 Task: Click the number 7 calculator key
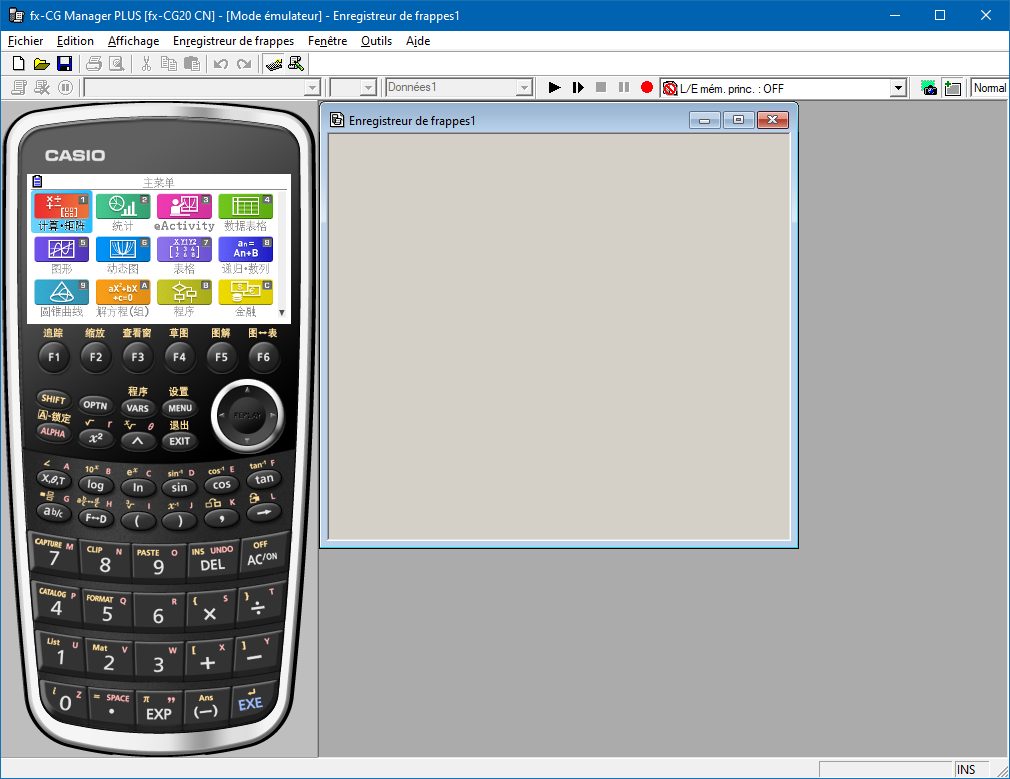tap(53, 557)
